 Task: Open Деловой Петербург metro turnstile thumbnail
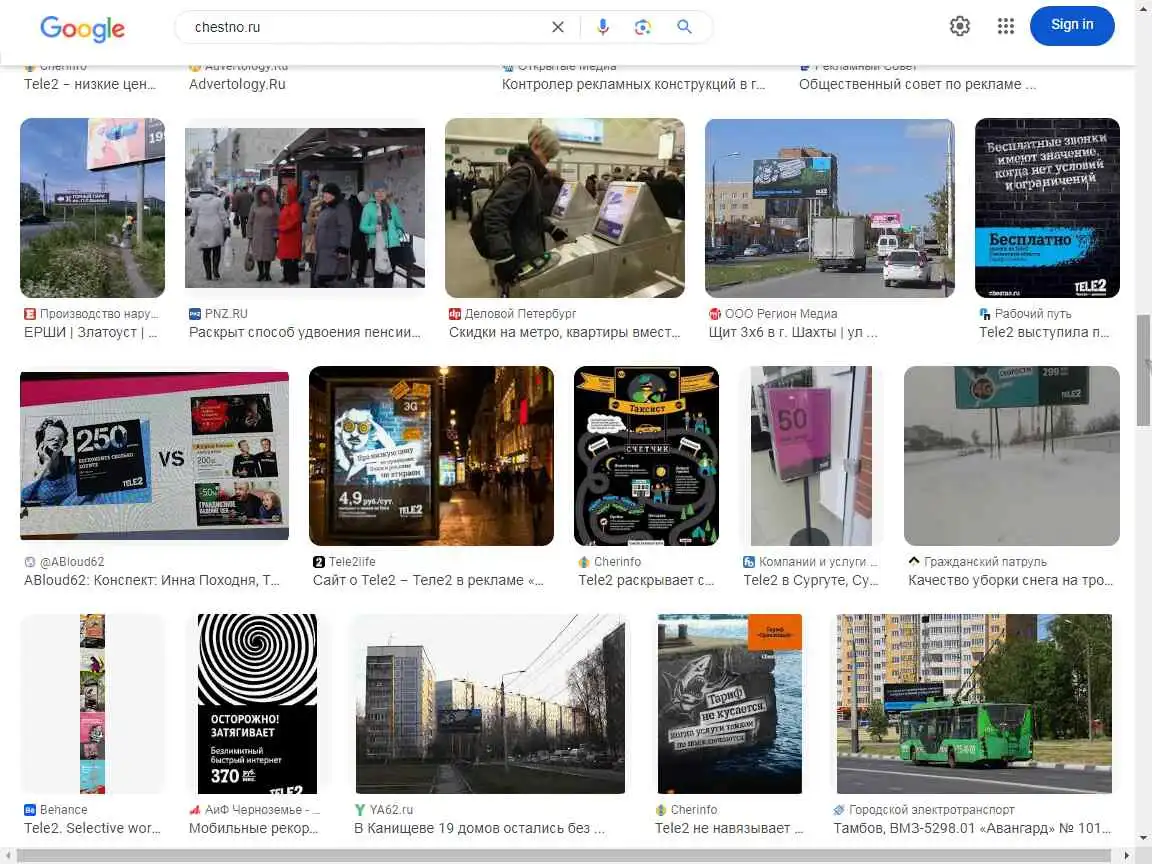coord(565,208)
